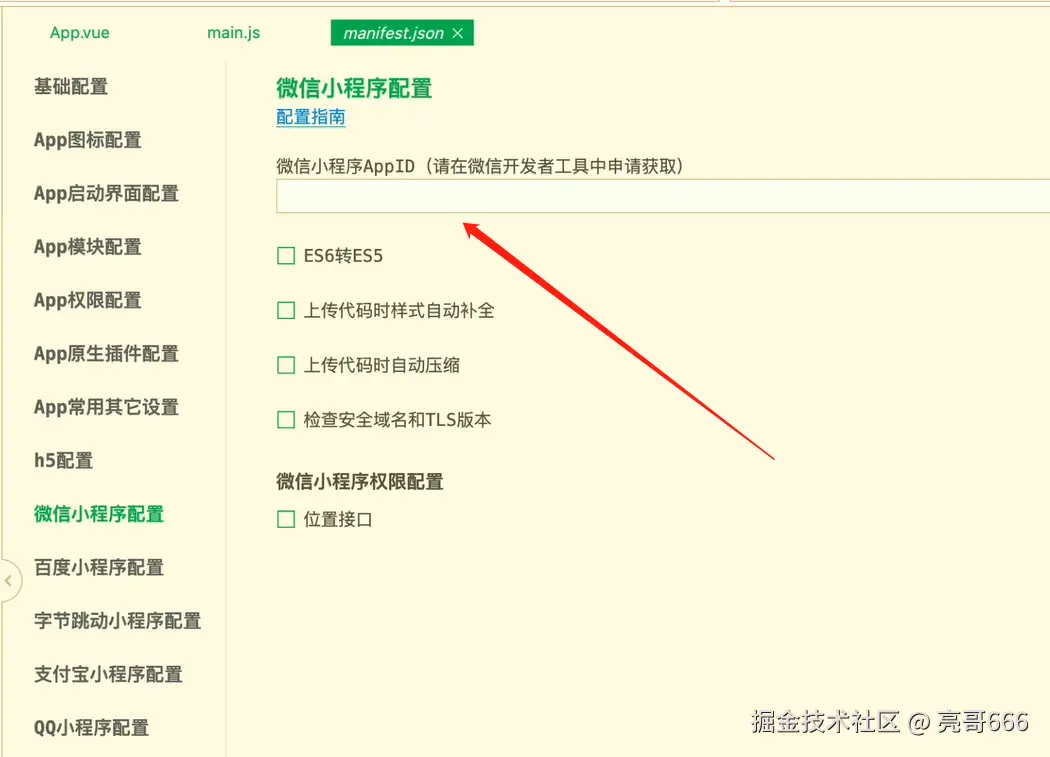
Task: Show App权限配置 page
Action: (x=88, y=300)
